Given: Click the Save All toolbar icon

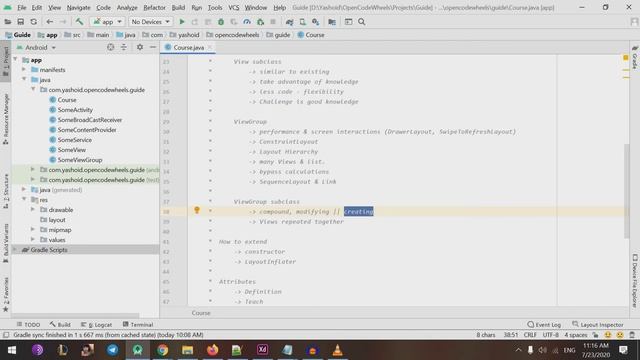Looking at the screenshot, I should tap(20, 22).
